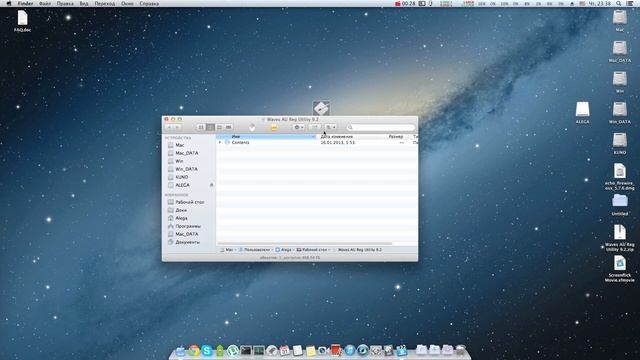Open Рабочий стол in sidebar favorites
This screenshot has height=360, width=640.
click(x=189, y=202)
